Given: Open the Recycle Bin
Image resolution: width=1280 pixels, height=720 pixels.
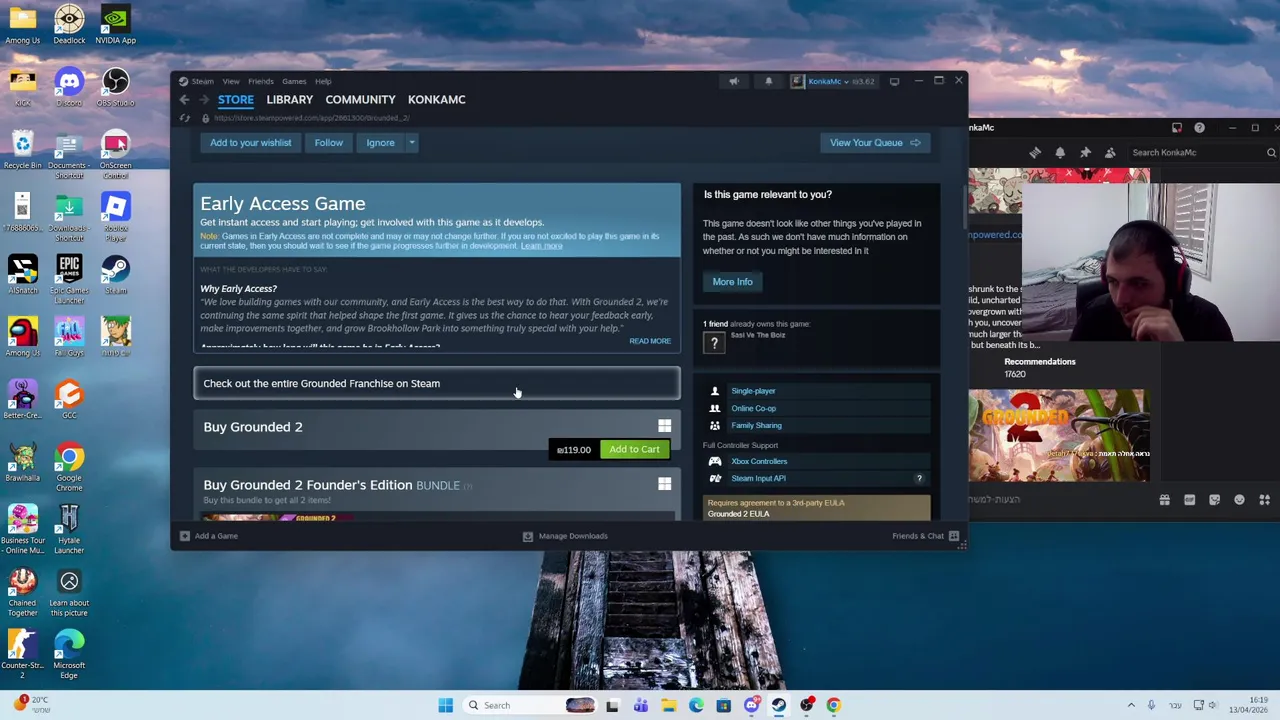Looking at the screenshot, I should (x=22, y=150).
